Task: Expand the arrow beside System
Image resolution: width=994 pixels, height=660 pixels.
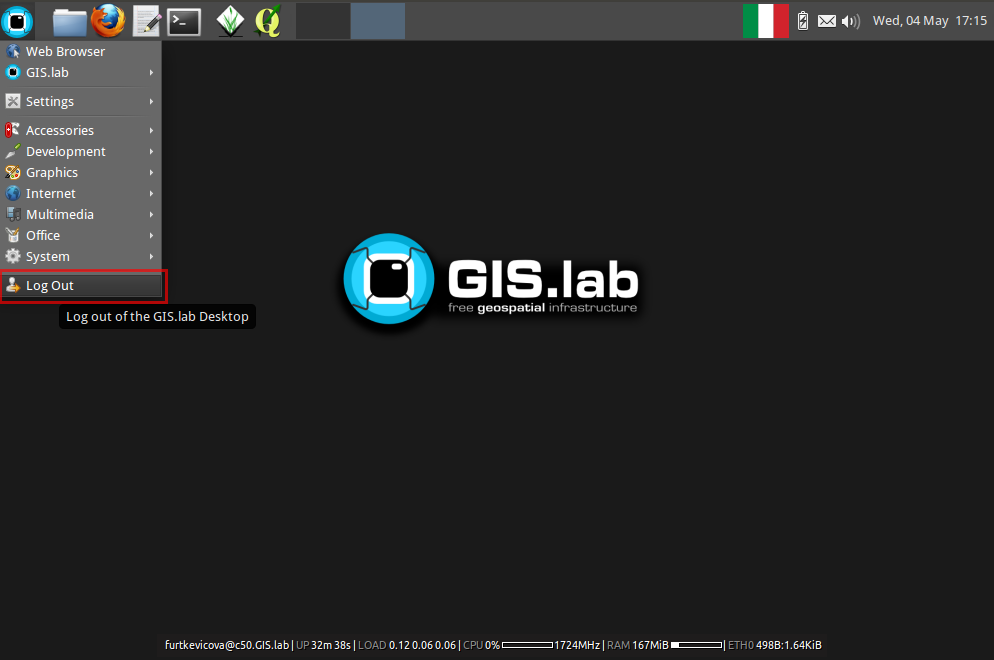Action: pos(152,256)
